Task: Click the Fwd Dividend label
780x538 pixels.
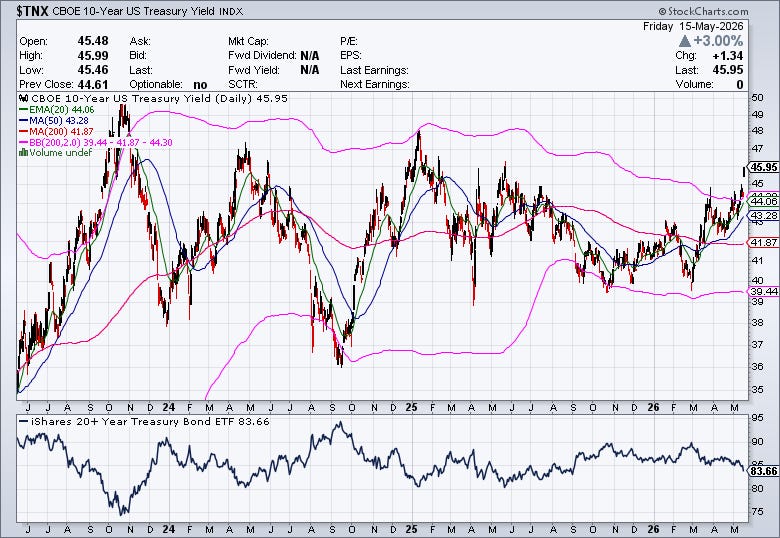Action: [x=262, y=56]
